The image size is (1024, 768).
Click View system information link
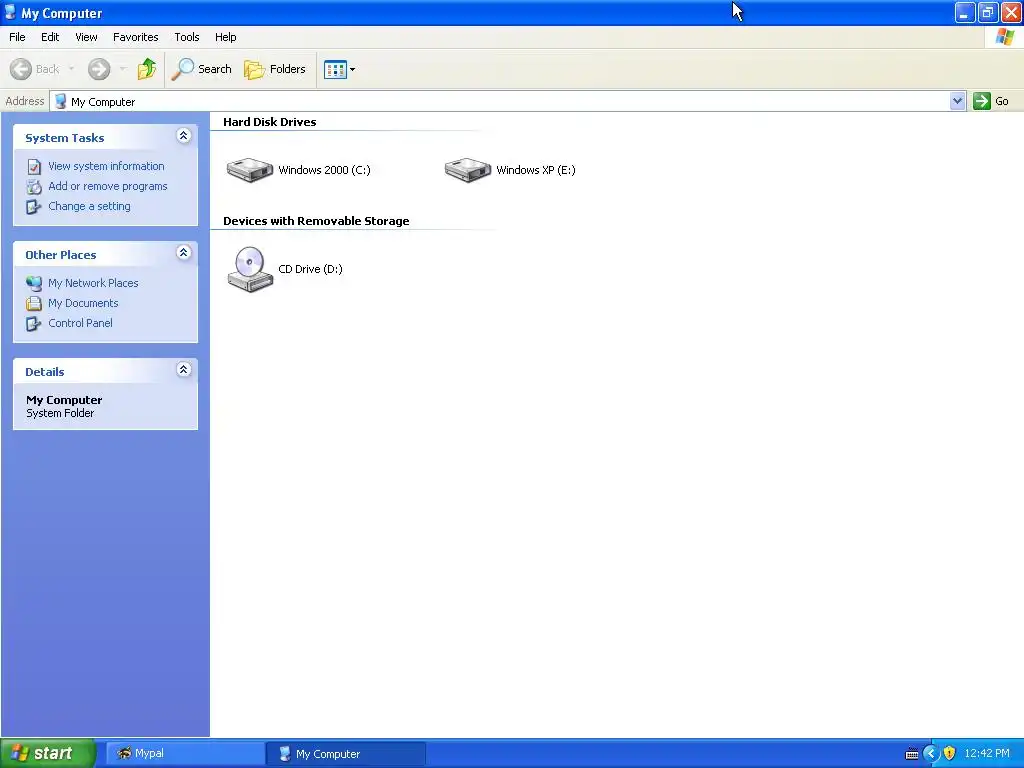pos(106,166)
